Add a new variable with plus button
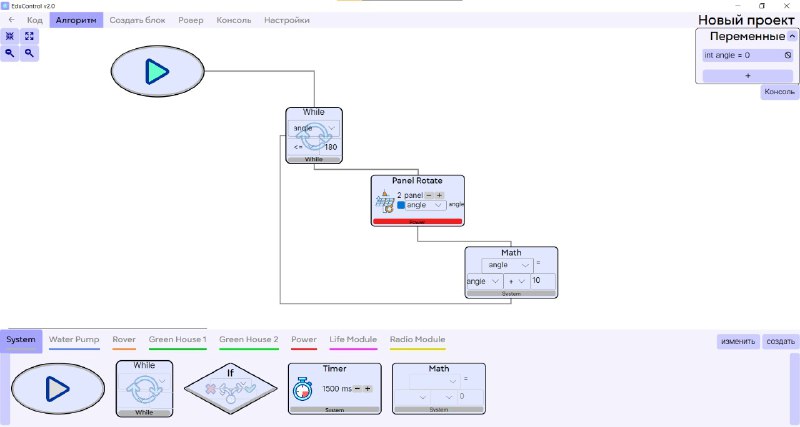 747,75
